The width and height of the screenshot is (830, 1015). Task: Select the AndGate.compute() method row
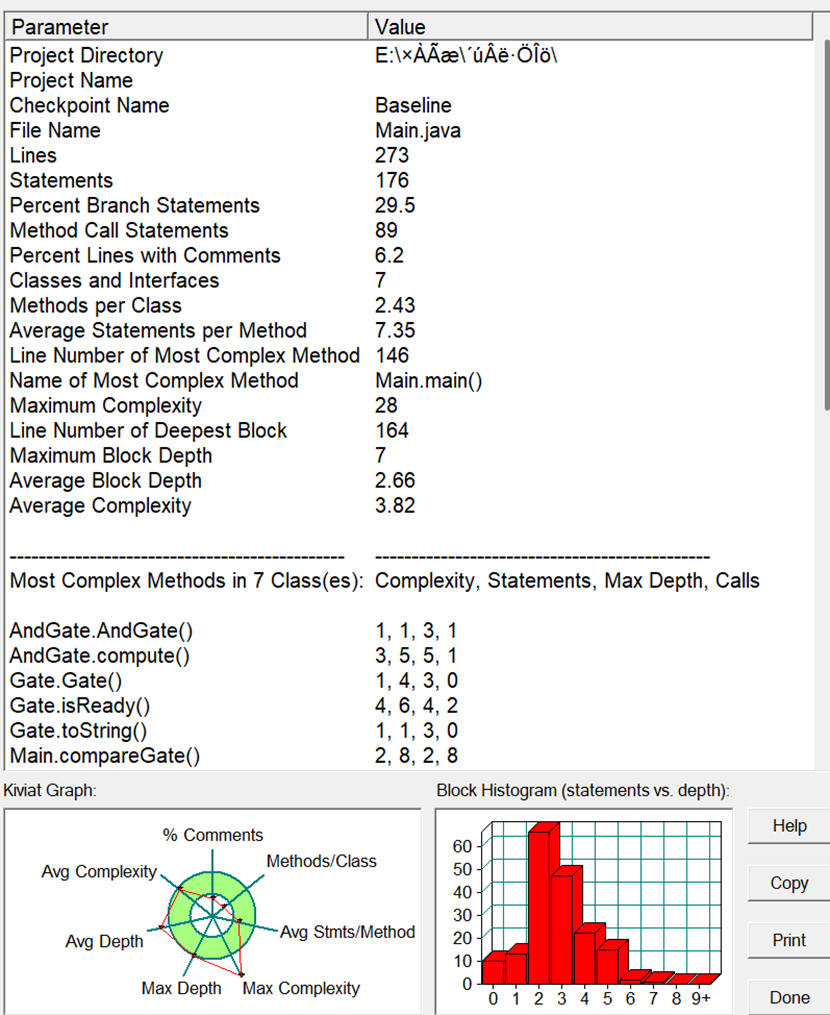(408, 656)
